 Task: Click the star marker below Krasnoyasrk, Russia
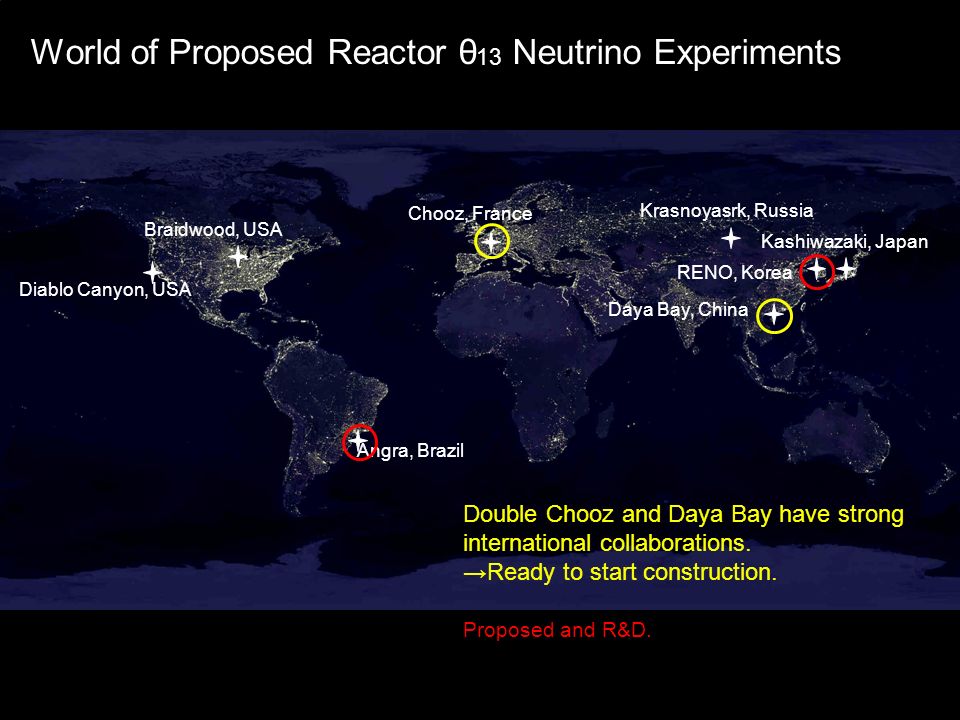pyautogui.click(x=730, y=238)
